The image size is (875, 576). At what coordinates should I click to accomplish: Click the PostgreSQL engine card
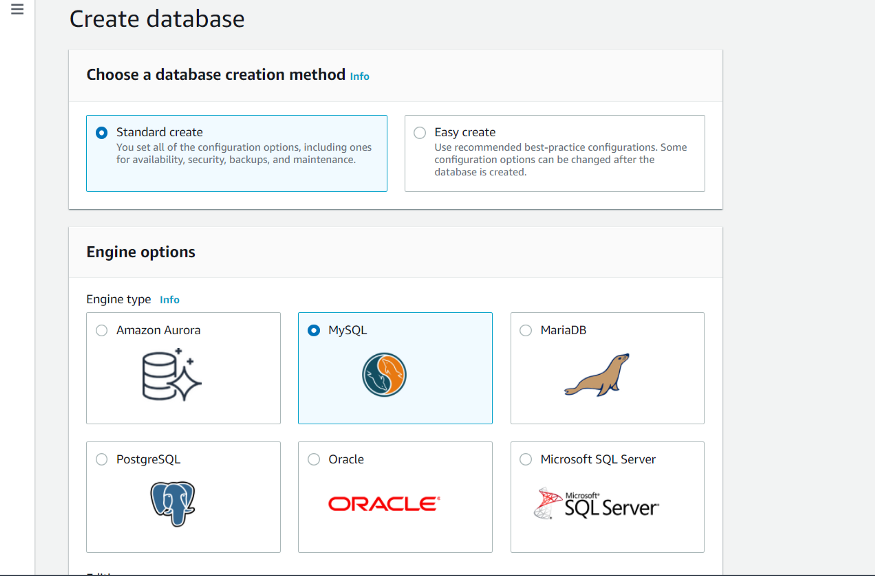[x=183, y=497]
